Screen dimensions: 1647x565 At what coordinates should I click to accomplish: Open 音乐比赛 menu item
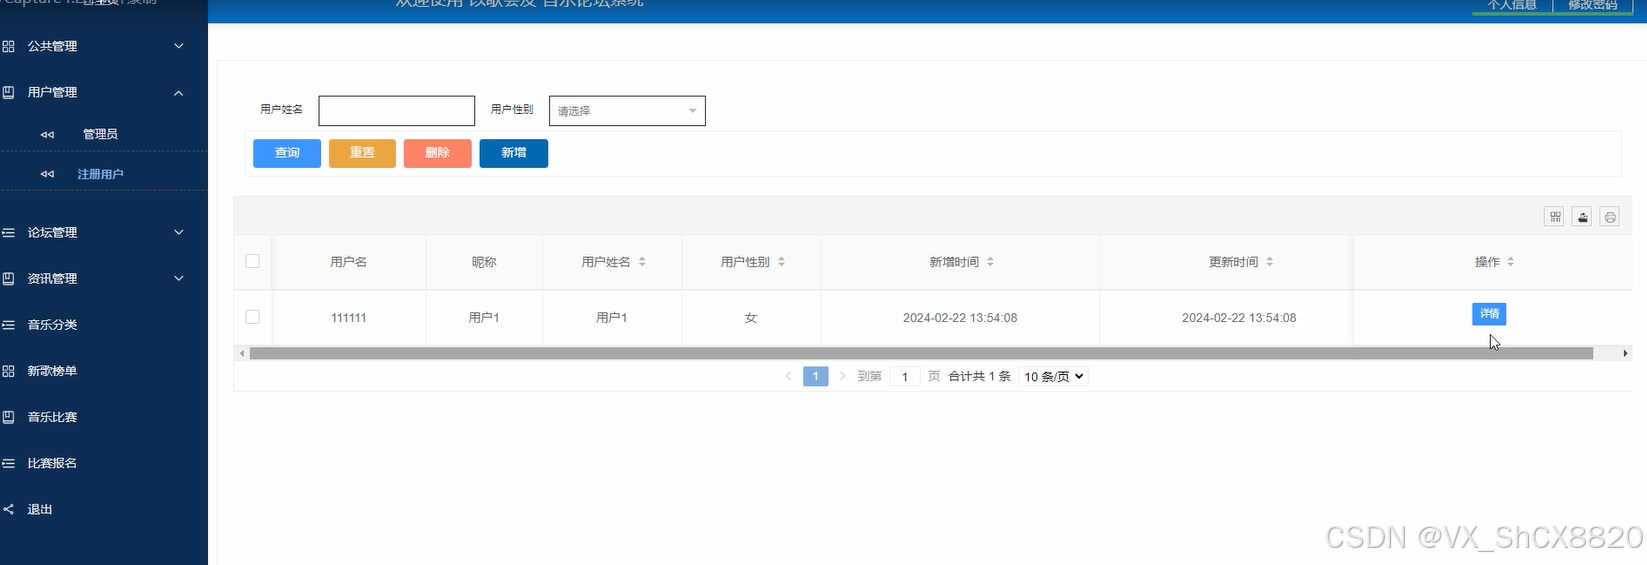click(x=52, y=417)
